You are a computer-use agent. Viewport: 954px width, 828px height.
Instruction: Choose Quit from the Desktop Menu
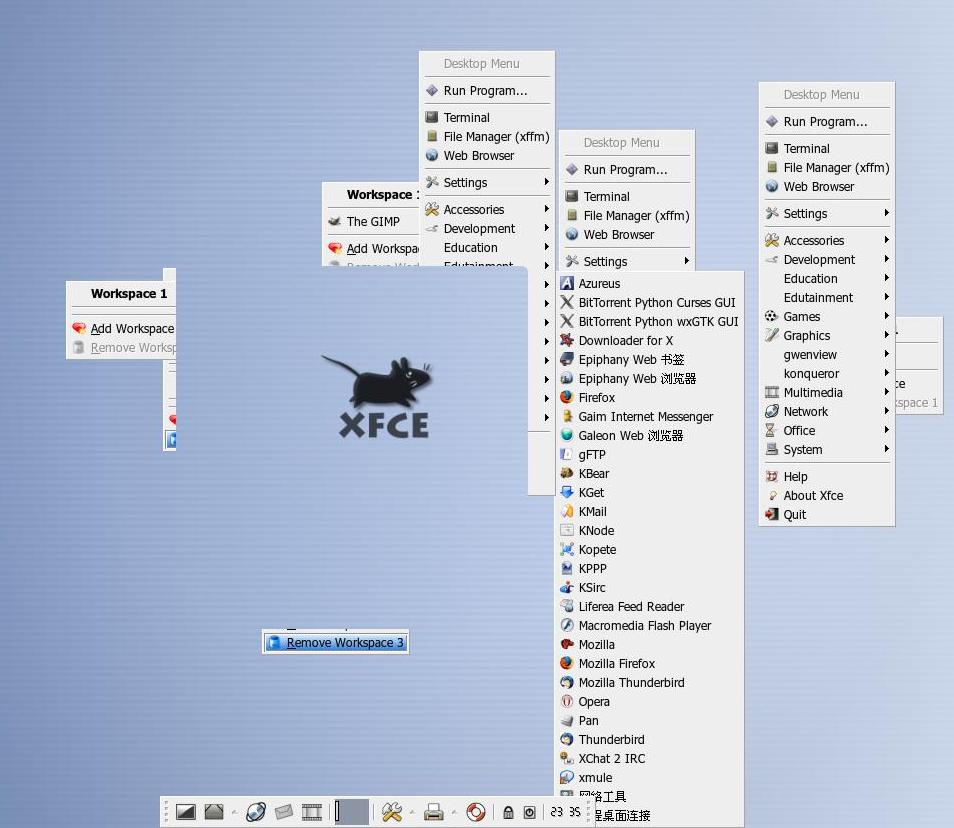point(794,515)
